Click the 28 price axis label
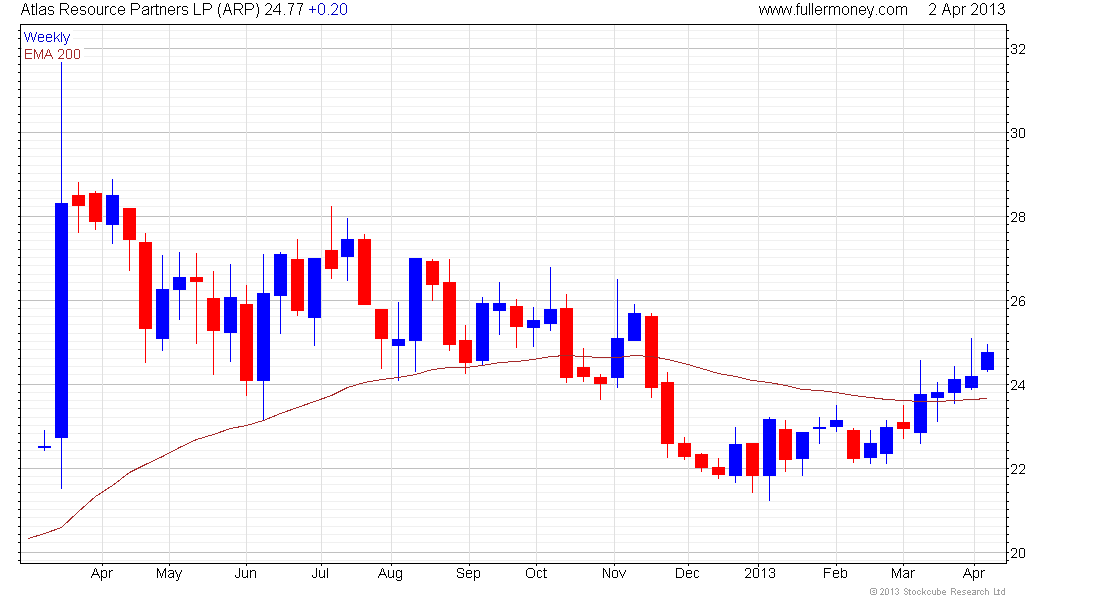Screen dimensions: 1100x600 click(x=1017, y=218)
